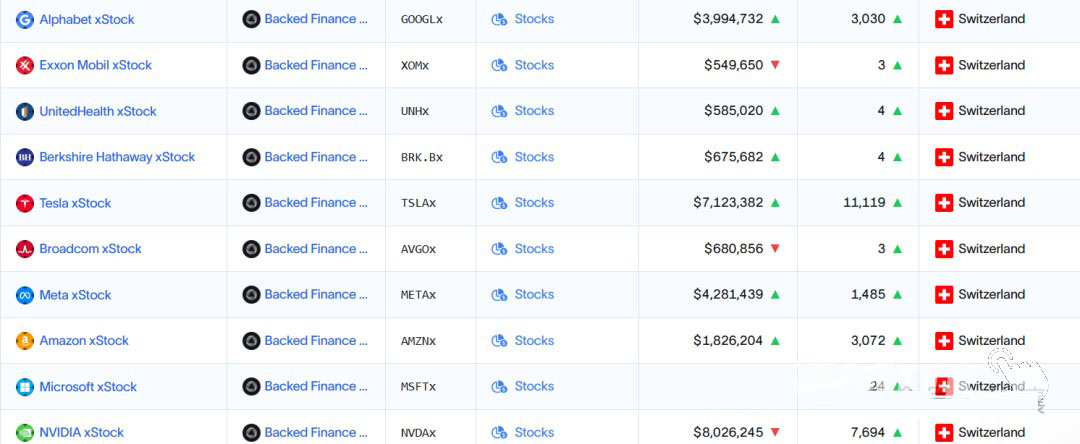Open Backed Finance link in Meta row
The height and width of the screenshot is (444, 1080).
coord(316,295)
